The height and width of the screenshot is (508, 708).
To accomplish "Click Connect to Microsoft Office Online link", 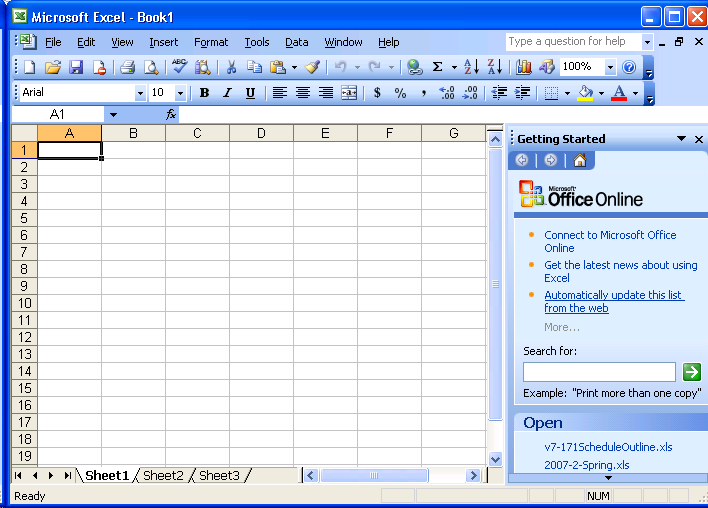I will coord(610,241).
